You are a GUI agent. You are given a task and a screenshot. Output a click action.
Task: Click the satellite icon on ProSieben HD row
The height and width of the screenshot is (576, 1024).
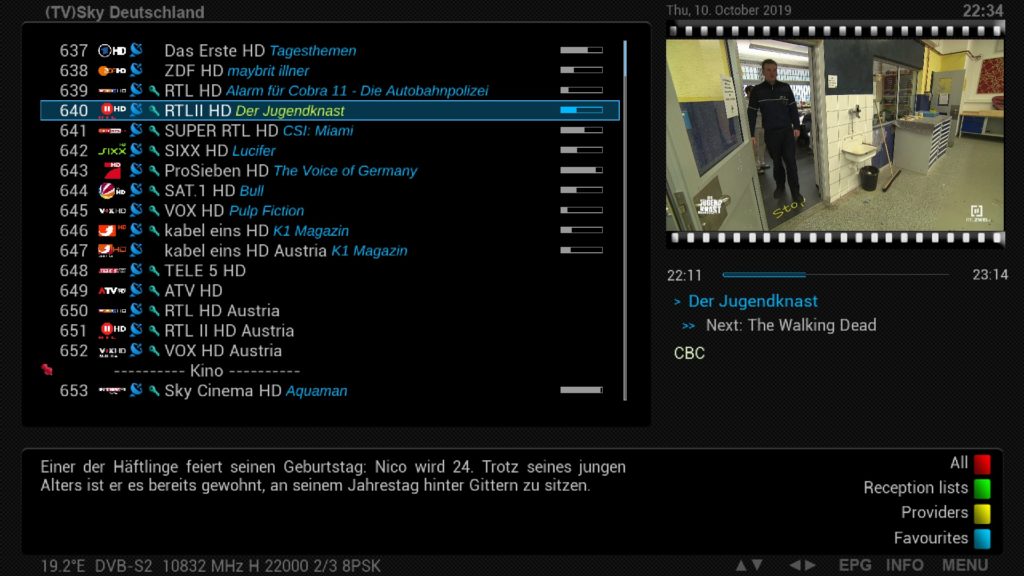(x=136, y=170)
